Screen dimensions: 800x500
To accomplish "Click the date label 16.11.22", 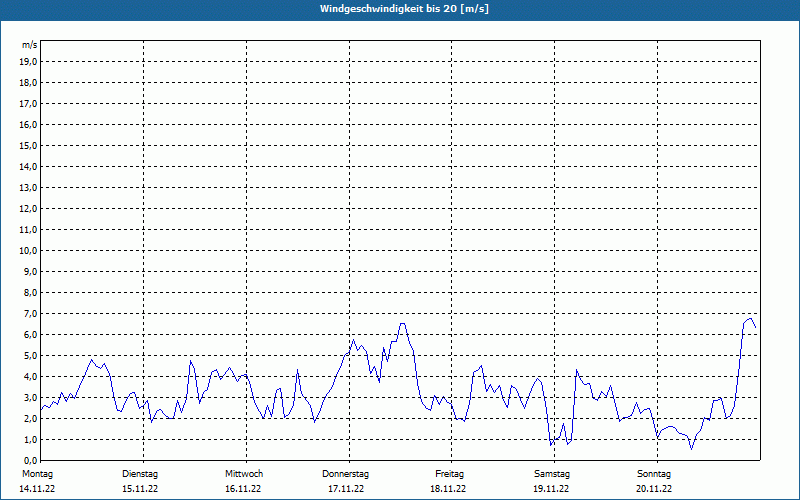I will pyautogui.click(x=243, y=489).
